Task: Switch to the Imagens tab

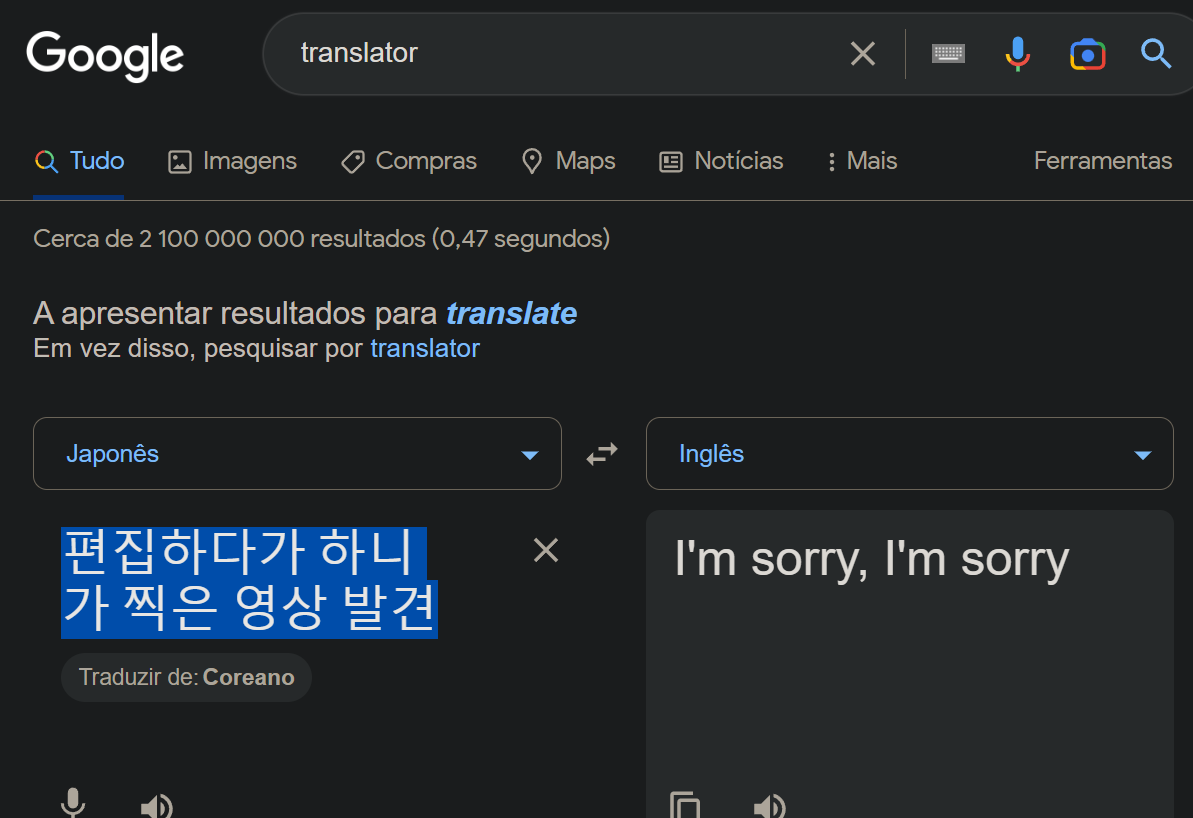Action: point(232,161)
